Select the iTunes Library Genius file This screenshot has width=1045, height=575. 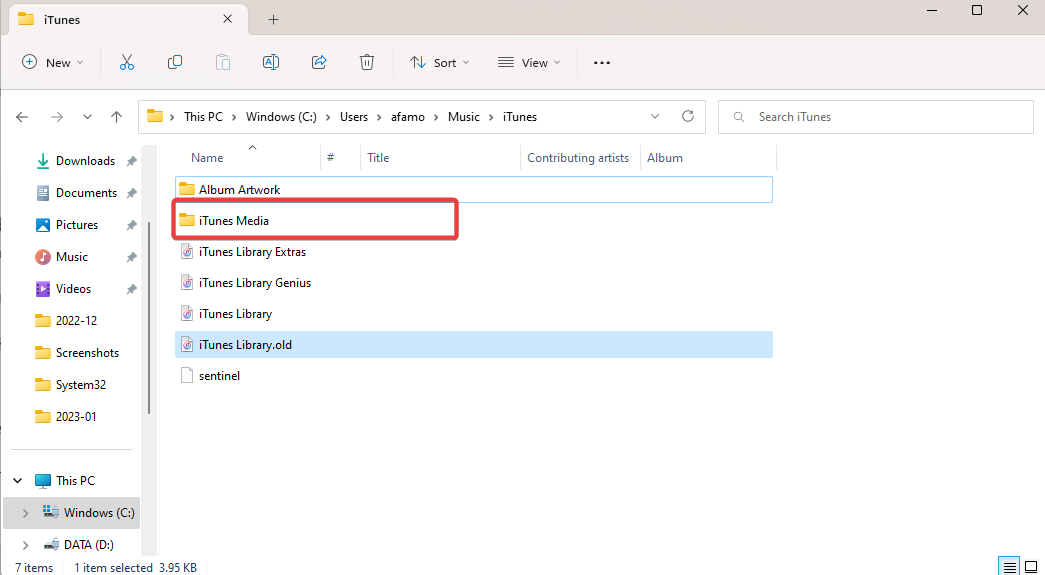[473, 283]
